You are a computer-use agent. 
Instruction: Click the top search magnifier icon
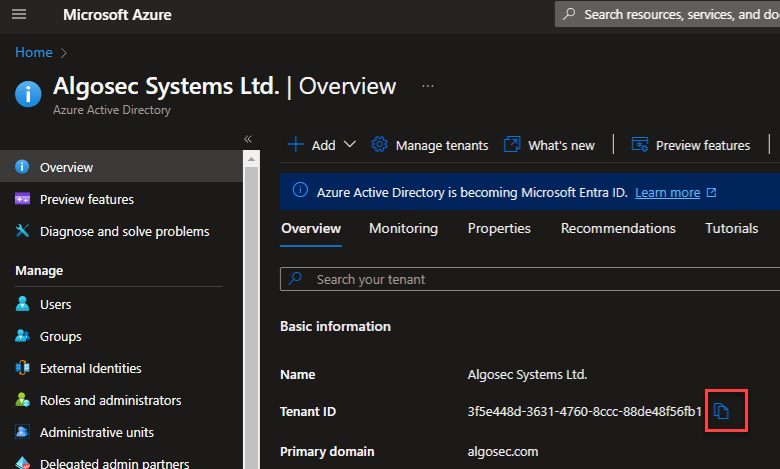pos(569,14)
